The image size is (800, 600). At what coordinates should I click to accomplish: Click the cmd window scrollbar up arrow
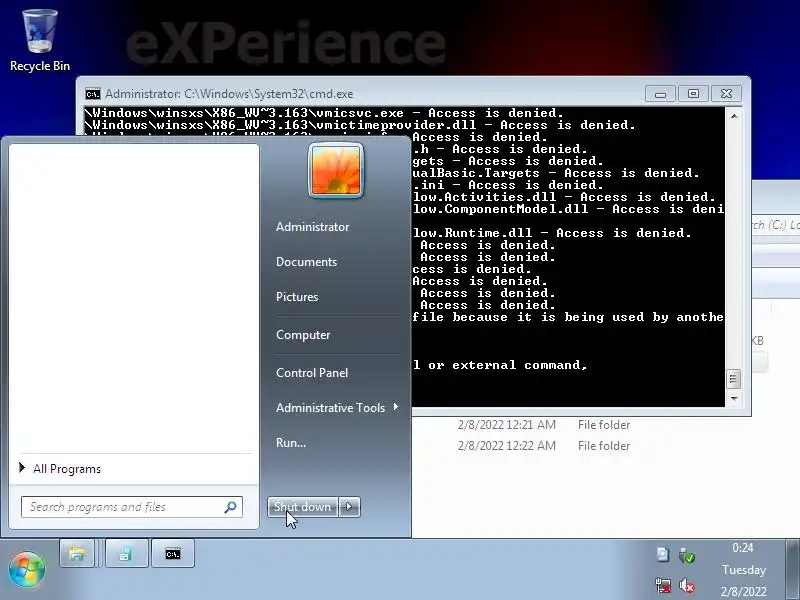pos(734,116)
